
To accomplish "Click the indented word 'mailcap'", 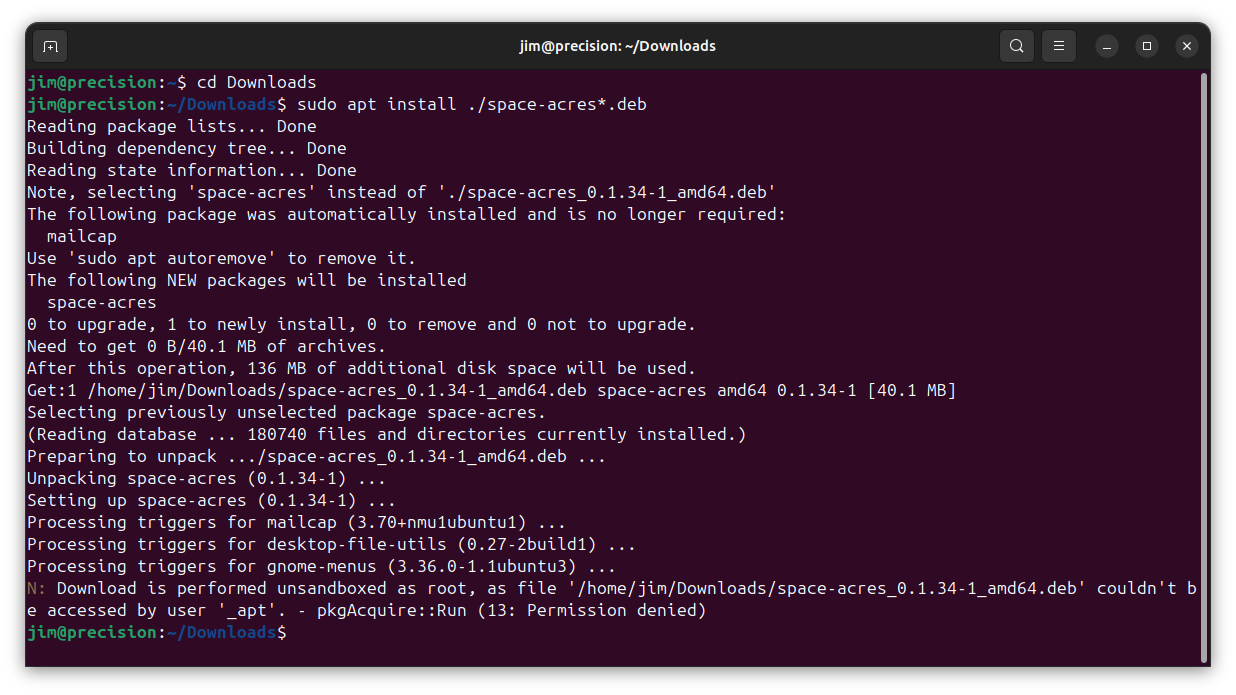I will click(81, 236).
